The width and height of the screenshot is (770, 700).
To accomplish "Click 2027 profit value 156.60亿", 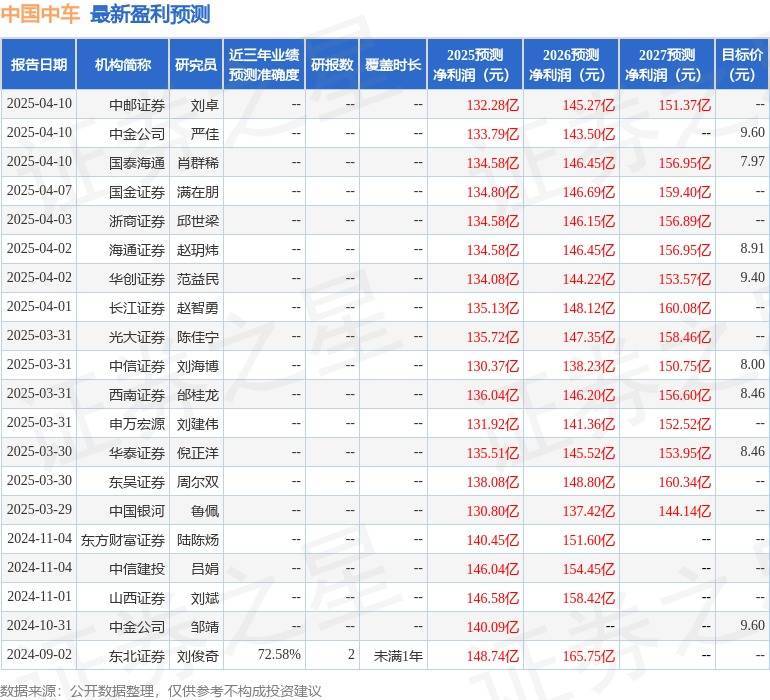I will pos(685,394).
